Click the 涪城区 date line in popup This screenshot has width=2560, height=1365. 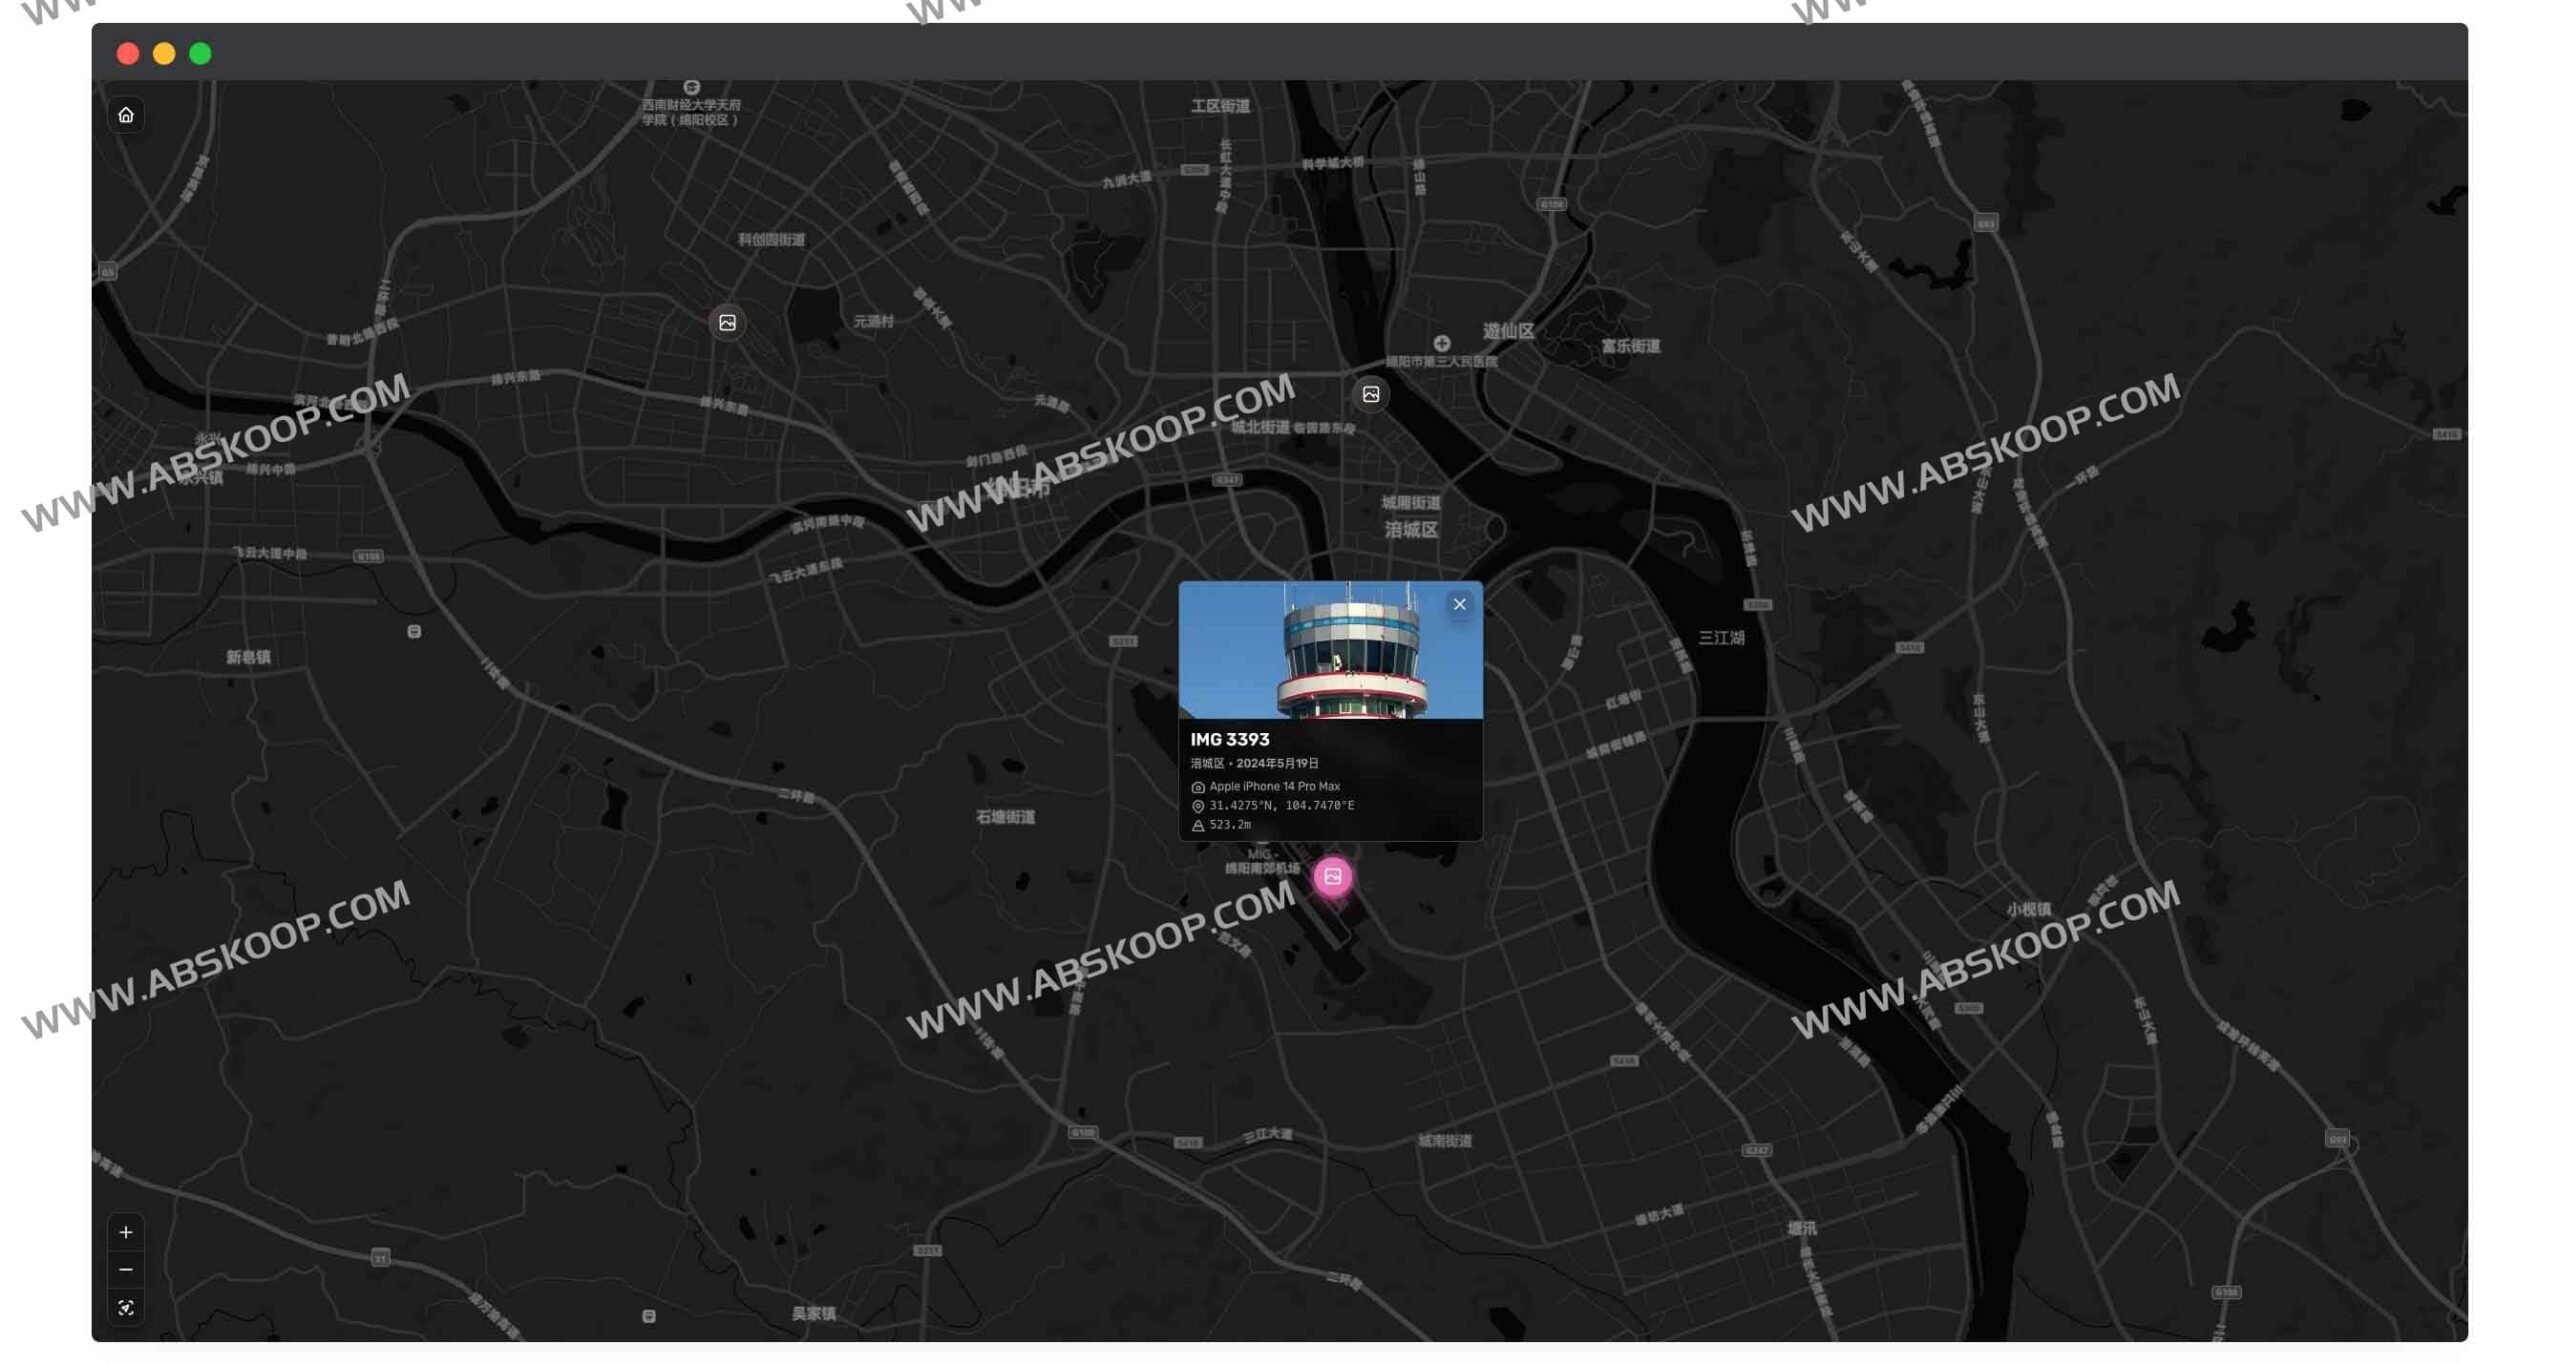[1254, 764]
